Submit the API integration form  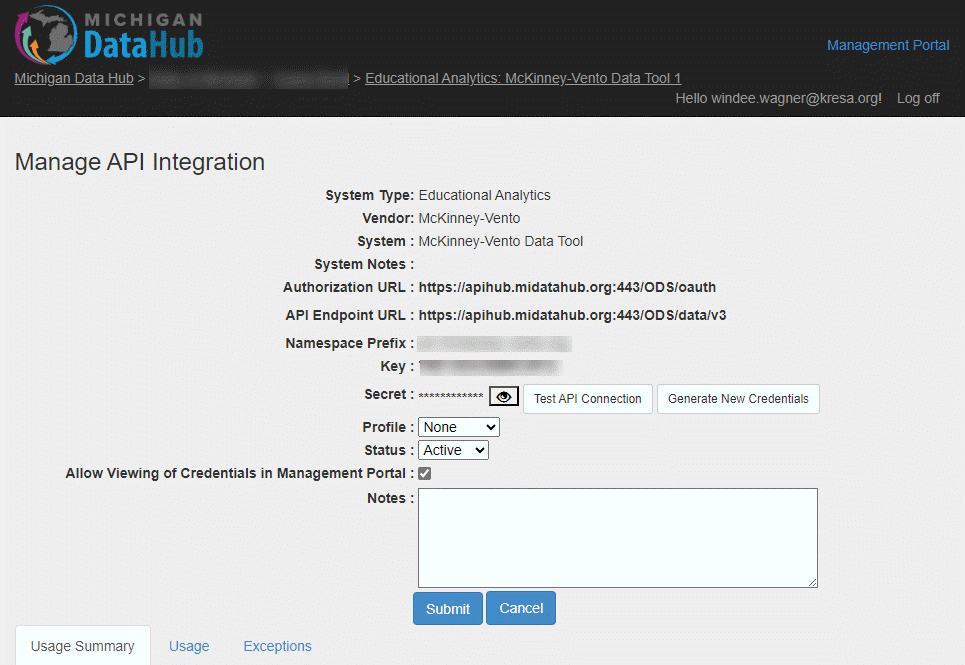click(447, 608)
